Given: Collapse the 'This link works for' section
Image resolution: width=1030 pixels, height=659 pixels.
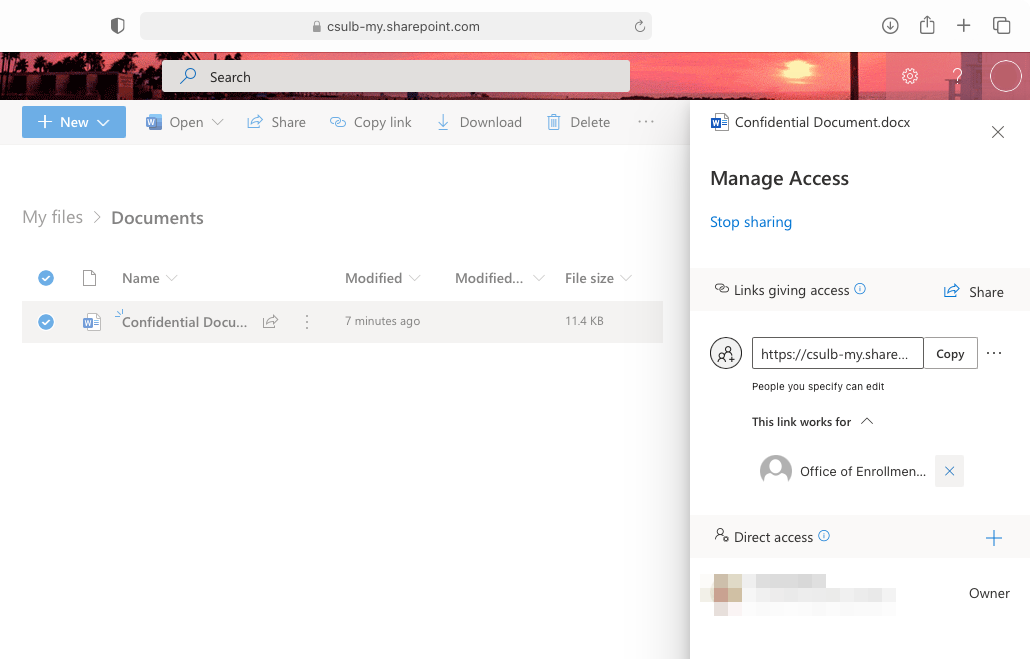Looking at the screenshot, I should click(867, 421).
